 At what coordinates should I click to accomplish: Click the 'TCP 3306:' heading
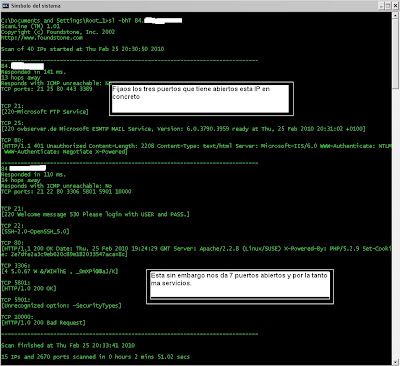16,266
